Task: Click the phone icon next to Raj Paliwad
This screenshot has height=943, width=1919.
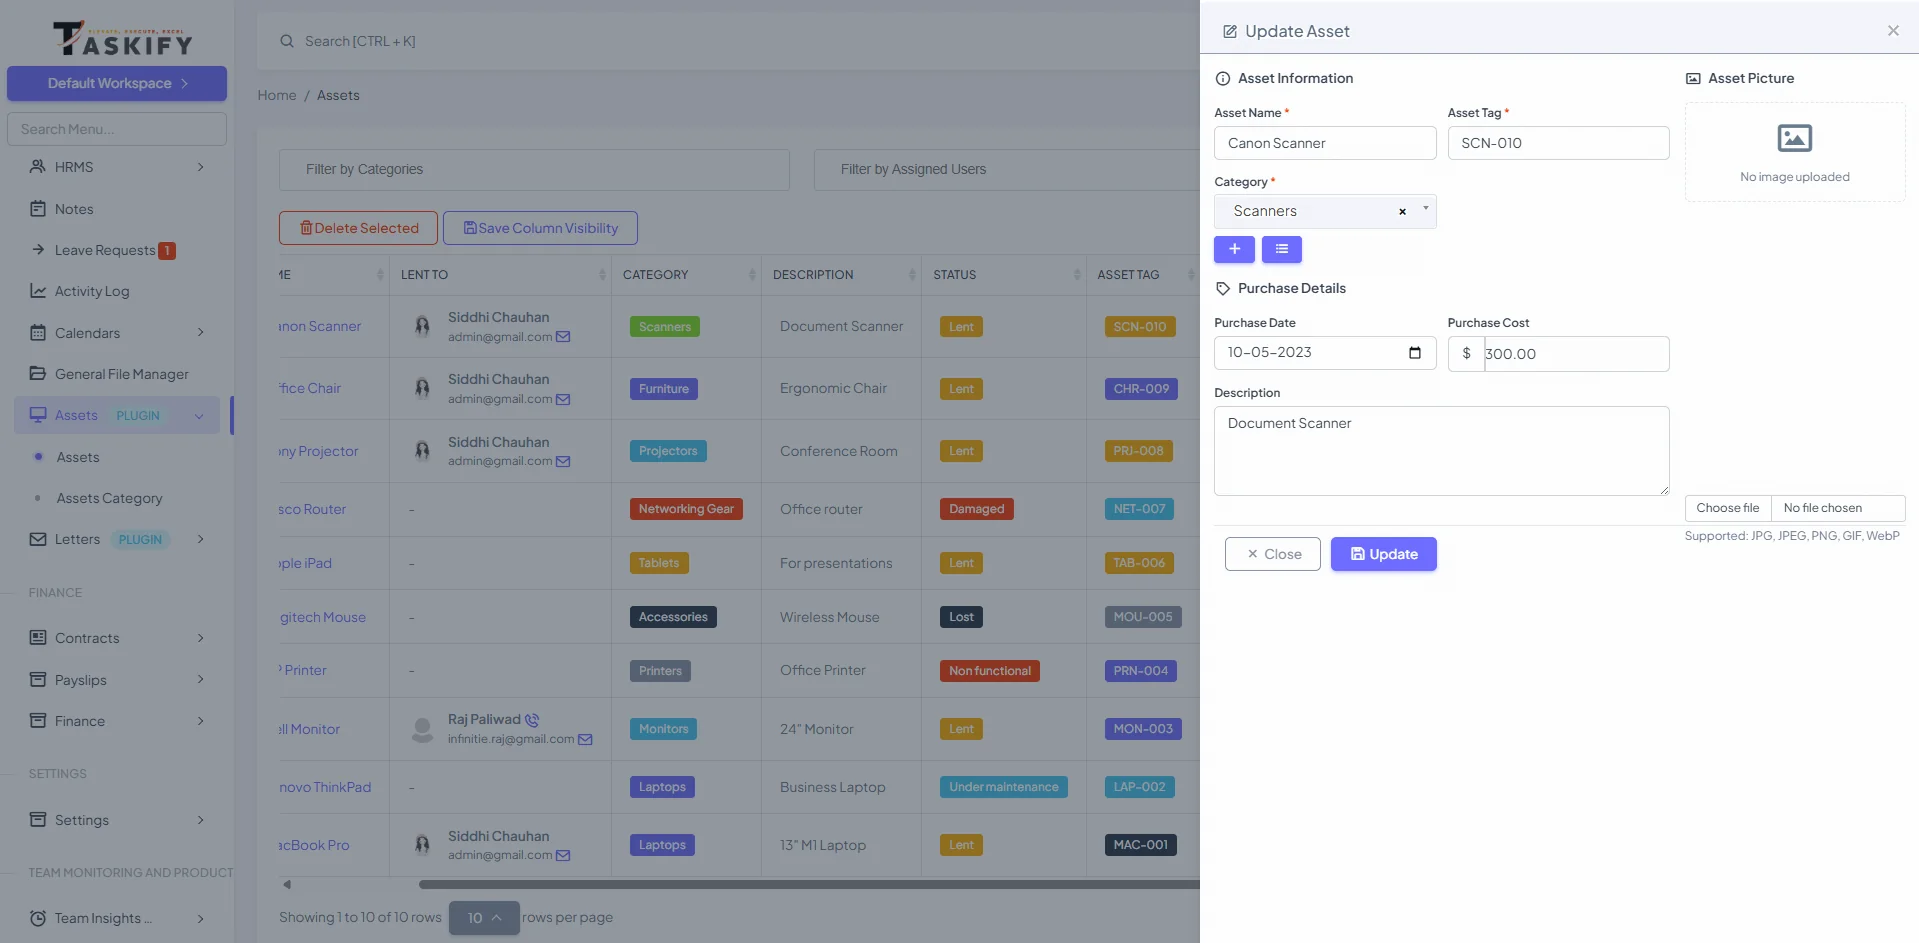Action: 532,720
